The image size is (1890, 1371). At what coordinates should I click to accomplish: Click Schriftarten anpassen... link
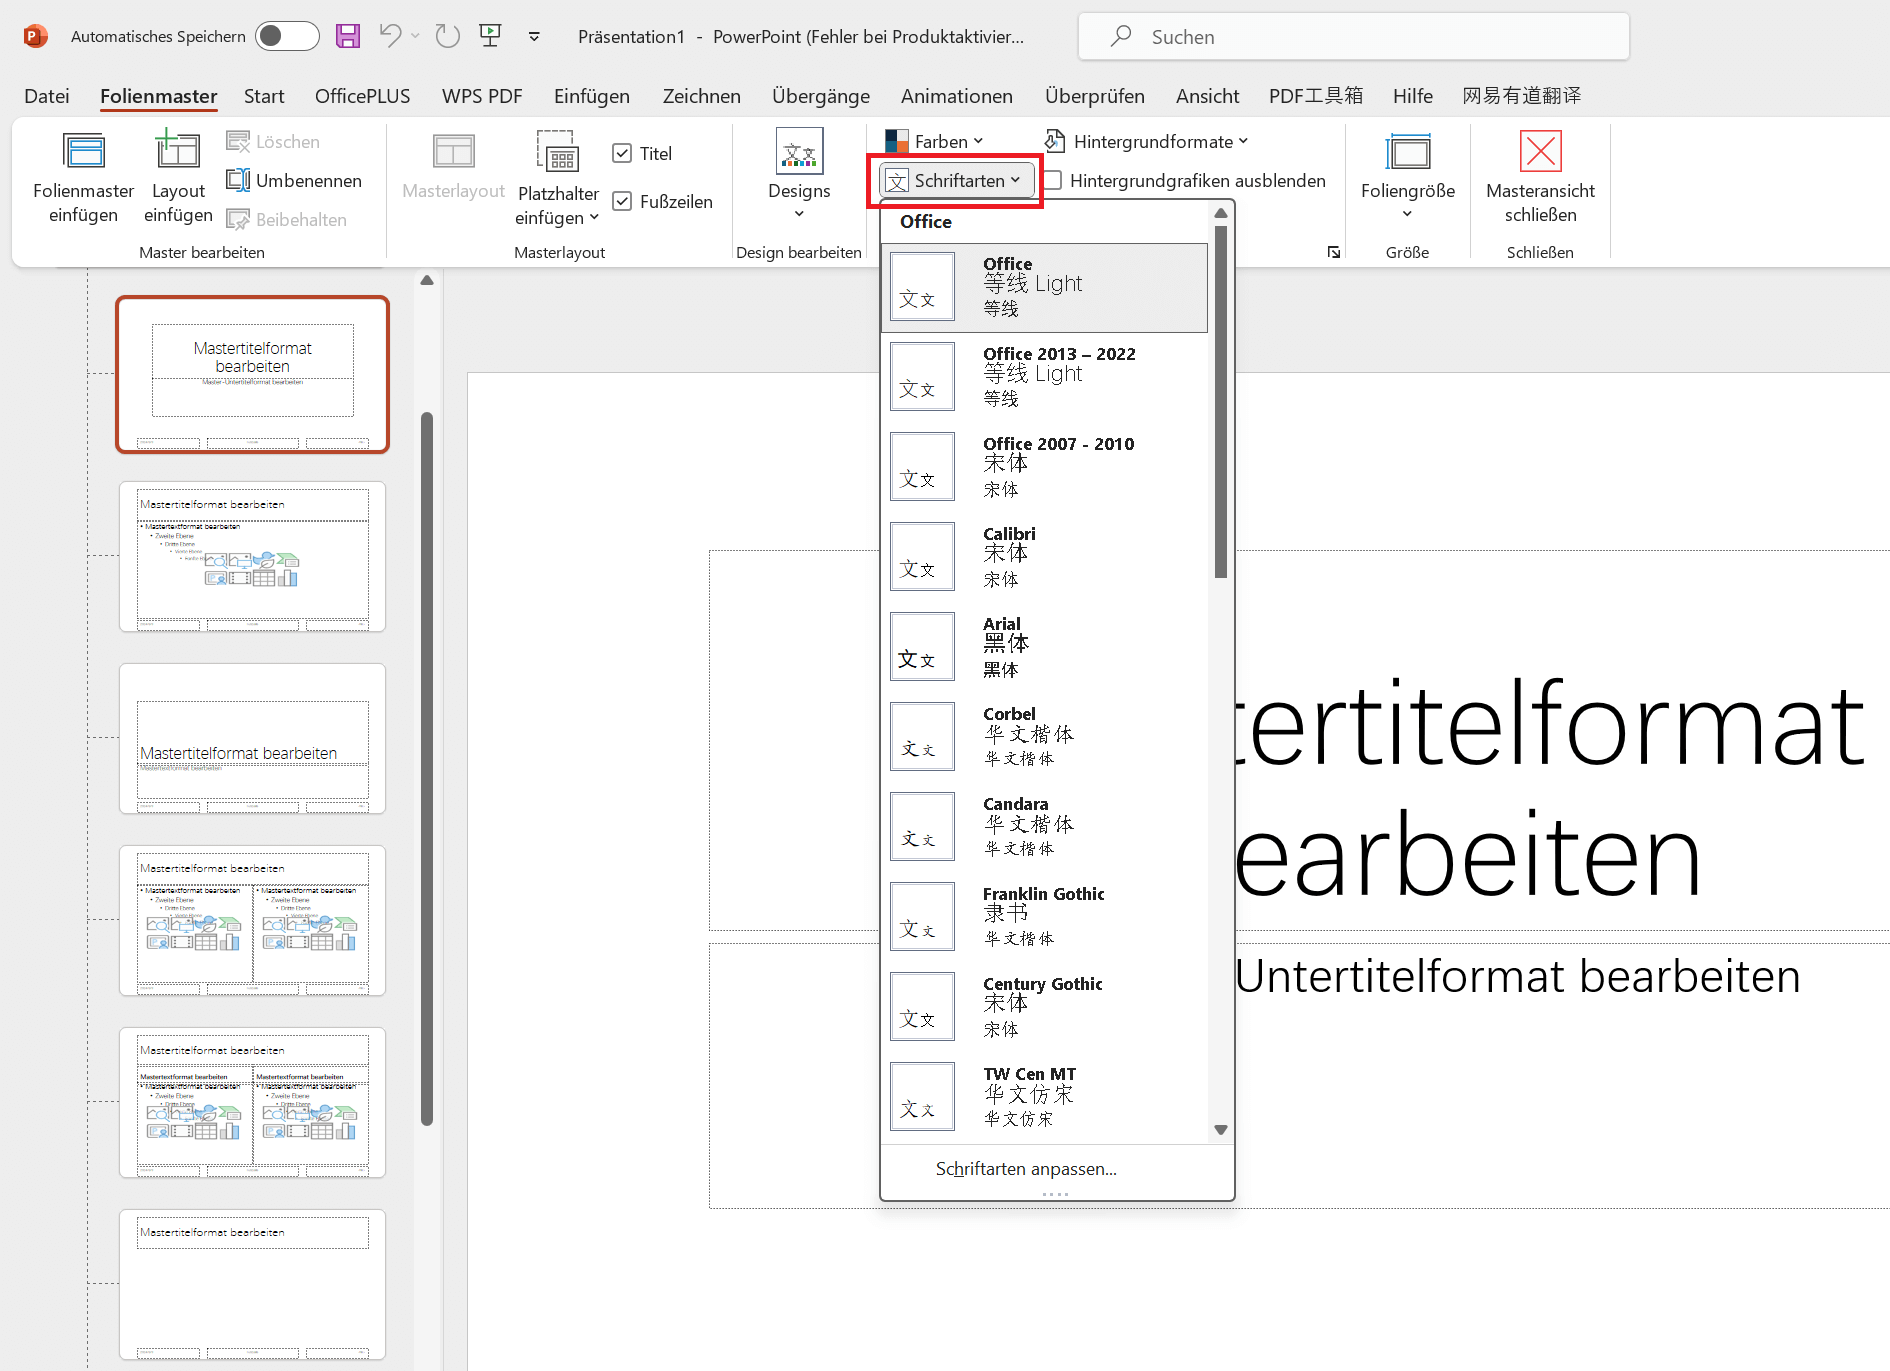[x=1026, y=1169]
